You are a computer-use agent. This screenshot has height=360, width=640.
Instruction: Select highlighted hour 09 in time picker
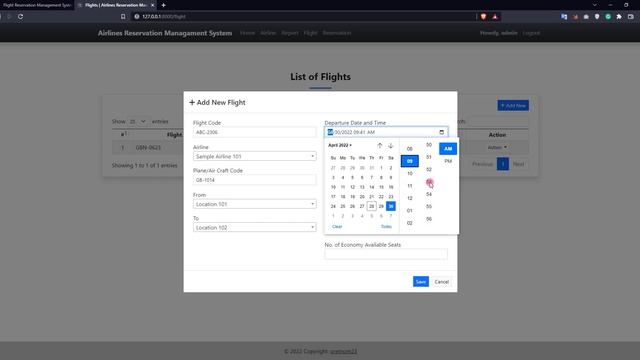[x=410, y=161]
